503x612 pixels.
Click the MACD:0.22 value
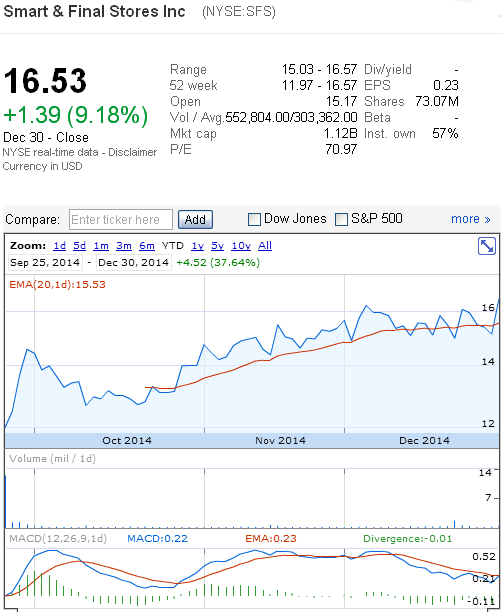coord(157,539)
